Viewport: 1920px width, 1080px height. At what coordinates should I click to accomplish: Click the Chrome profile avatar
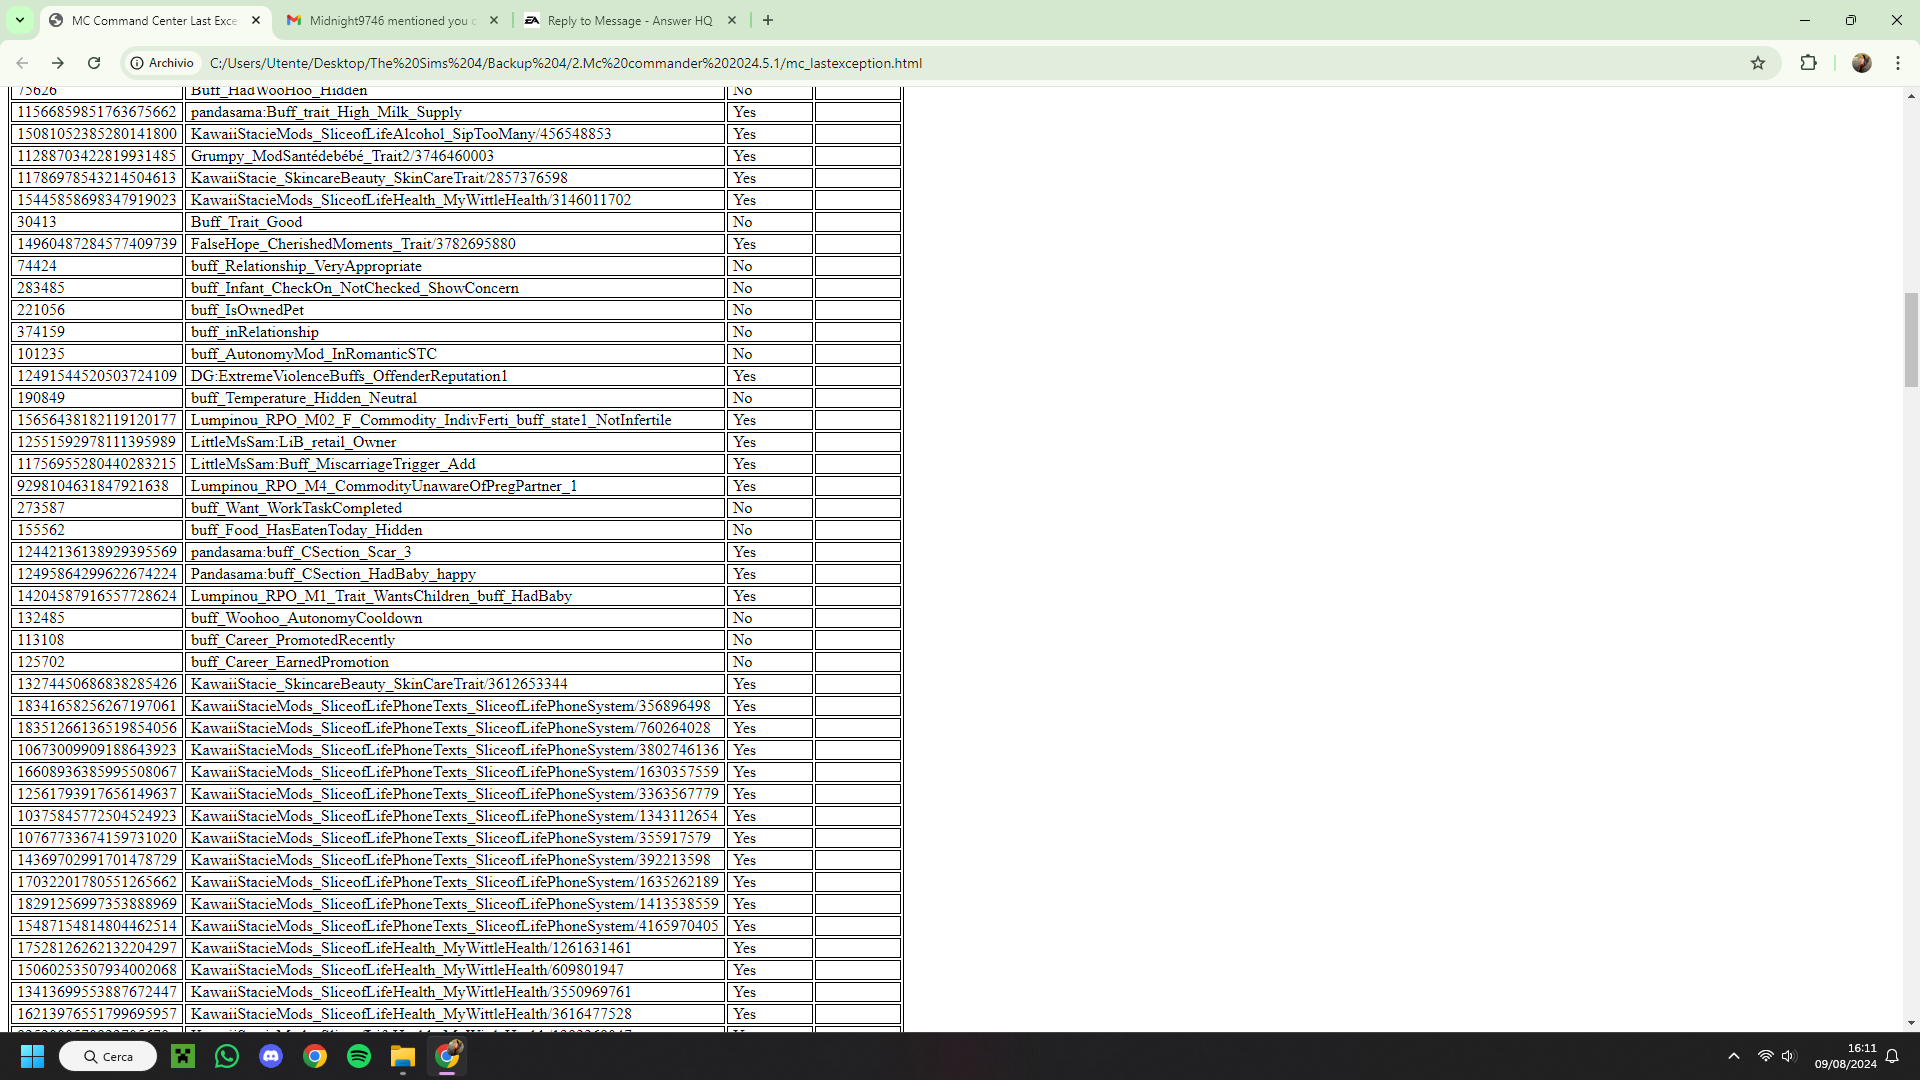(1861, 63)
